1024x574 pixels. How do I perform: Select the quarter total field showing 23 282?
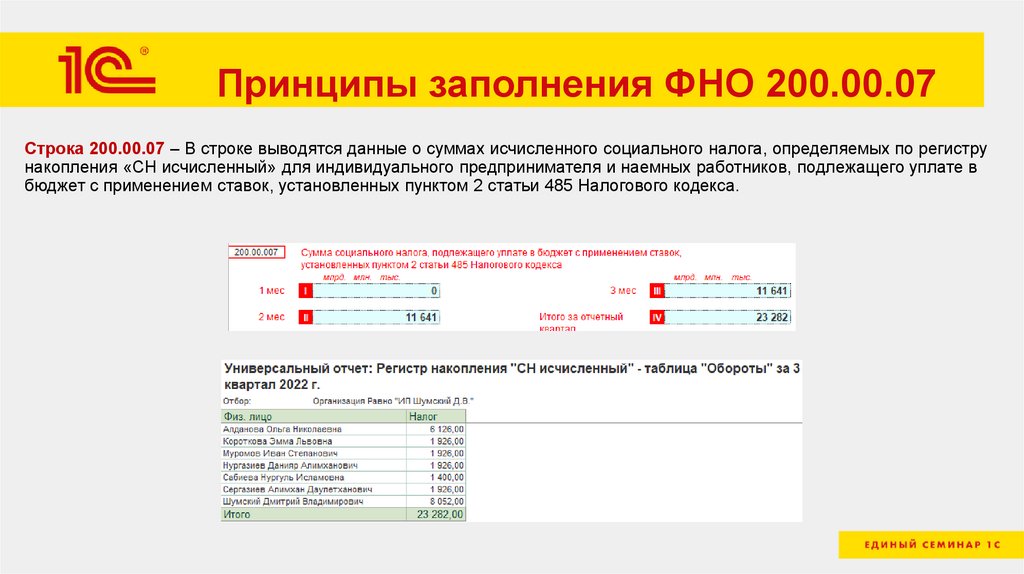pyautogui.click(x=728, y=317)
